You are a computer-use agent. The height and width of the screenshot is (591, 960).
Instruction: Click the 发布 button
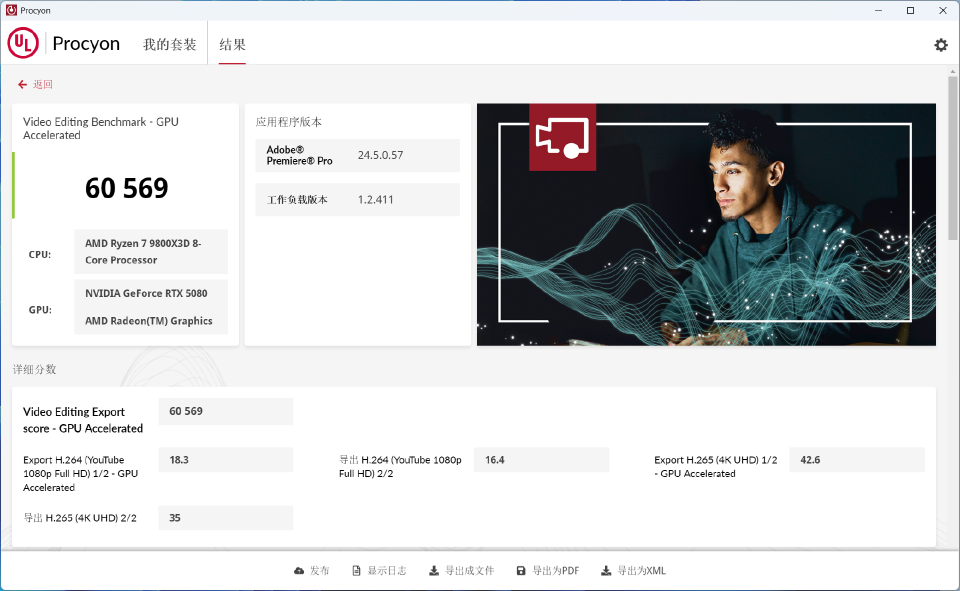pos(312,571)
